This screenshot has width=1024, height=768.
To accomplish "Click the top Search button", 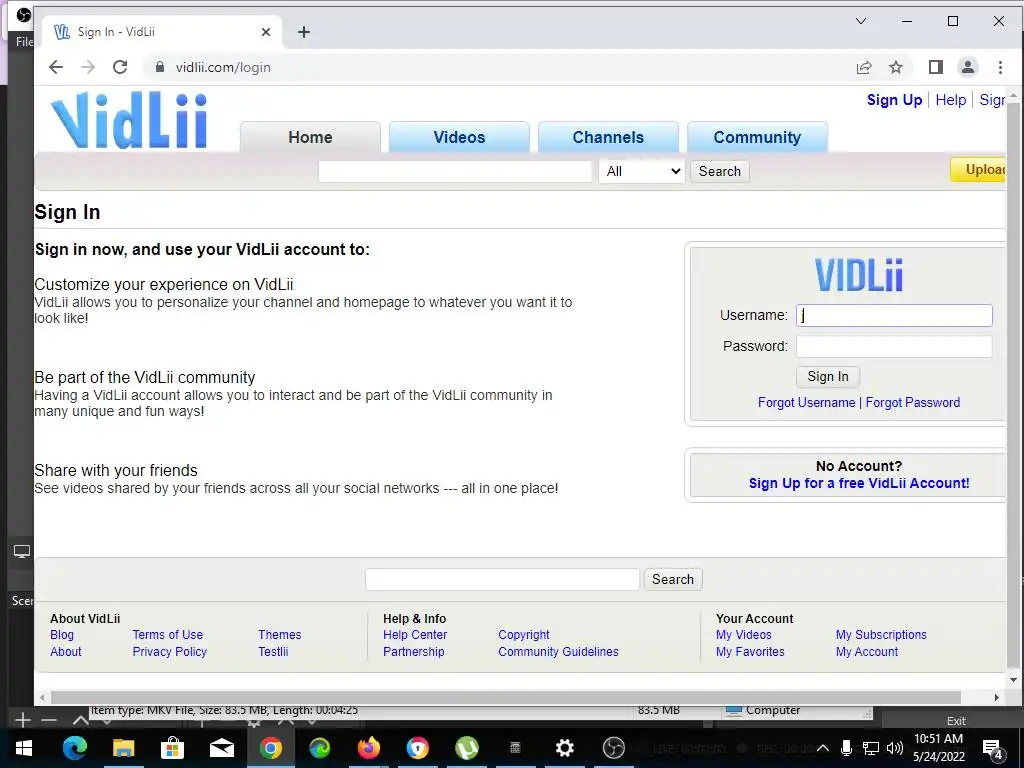I will point(720,171).
